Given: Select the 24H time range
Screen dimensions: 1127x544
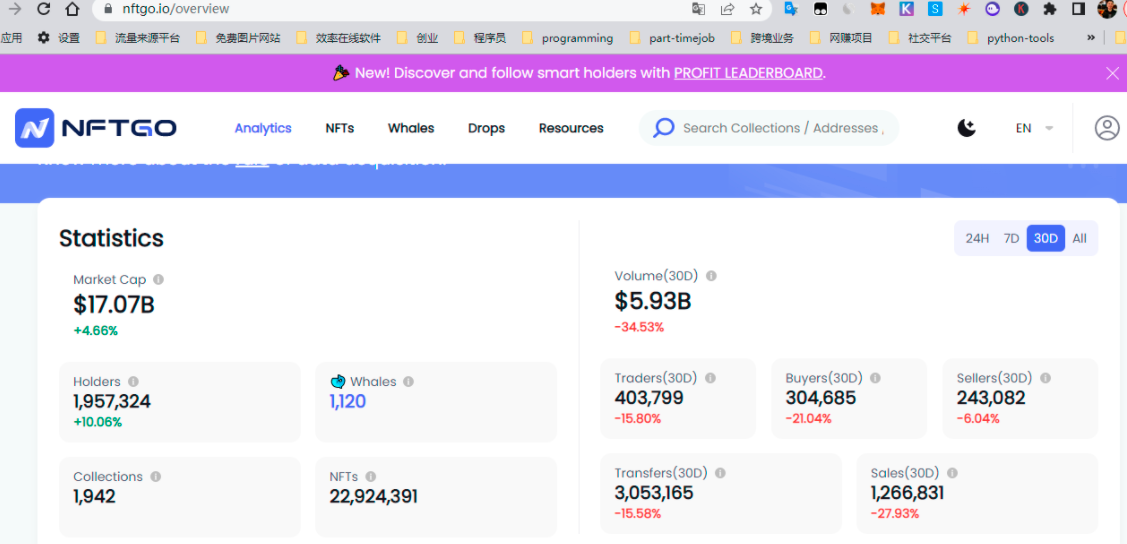Looking at the screenshot, I should (977, 238).
